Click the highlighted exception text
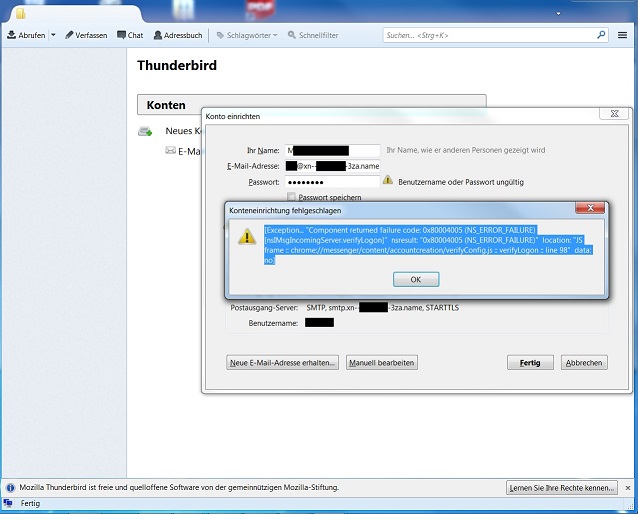 pos(427,245)
